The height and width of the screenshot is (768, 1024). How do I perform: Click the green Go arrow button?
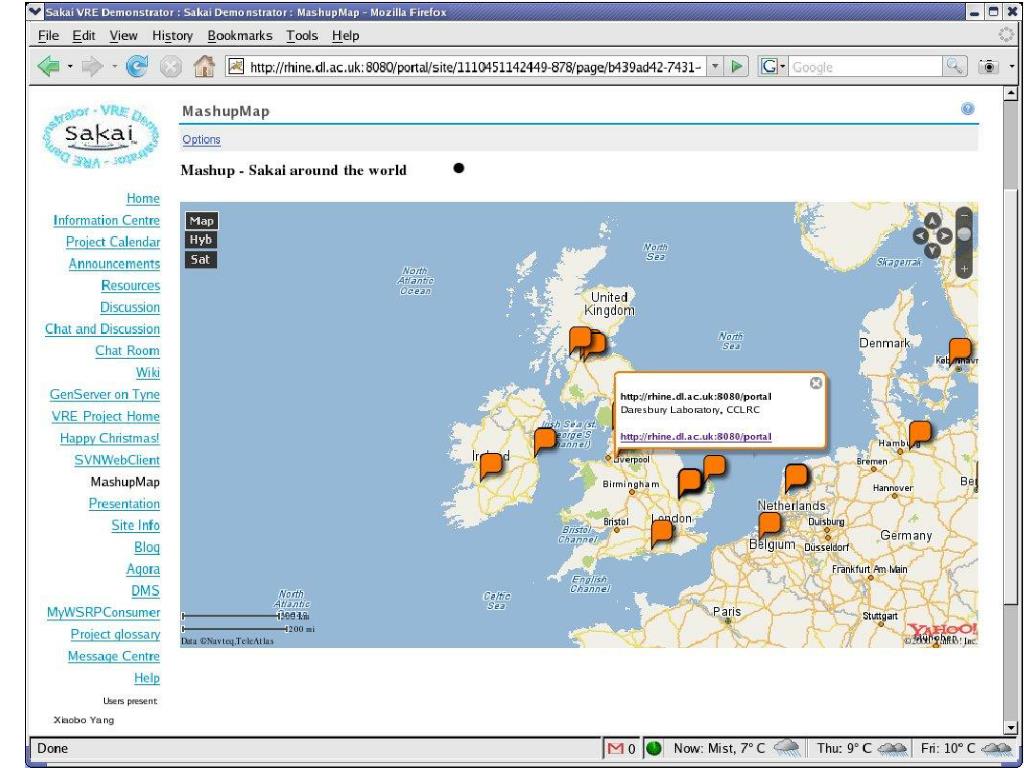point(737,66)
